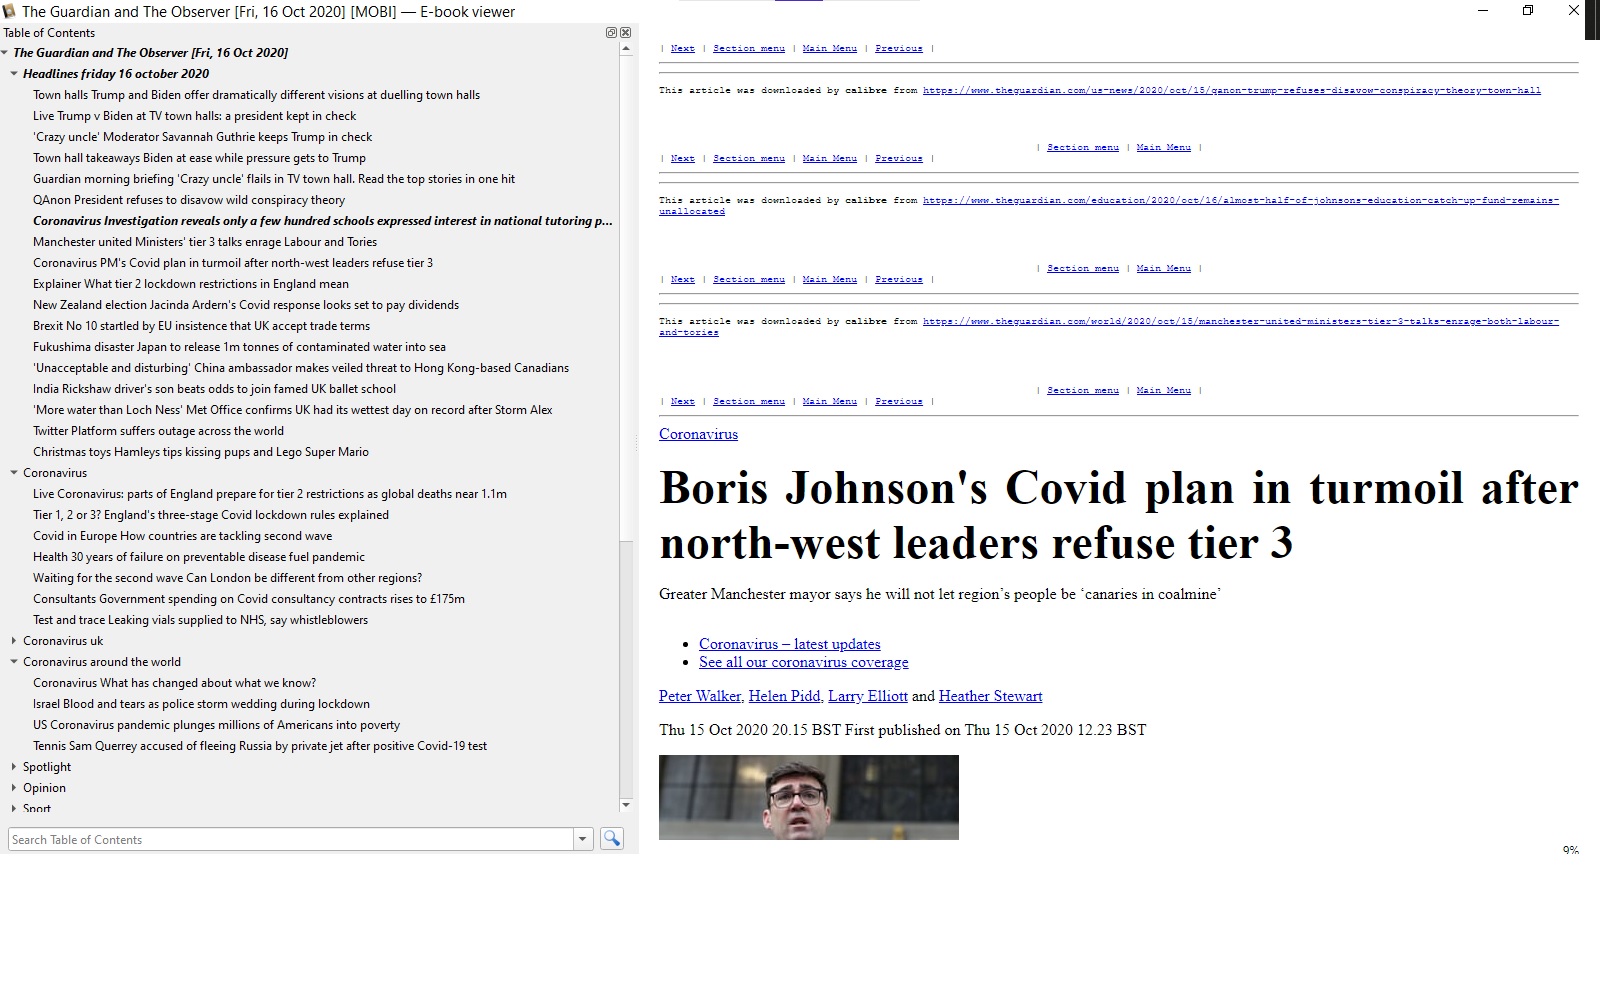Image resolution: width=1600 pixels, height=984 pixels.
Task: Open author Heather Stewart's link
Action: click(x=990, y=696)
